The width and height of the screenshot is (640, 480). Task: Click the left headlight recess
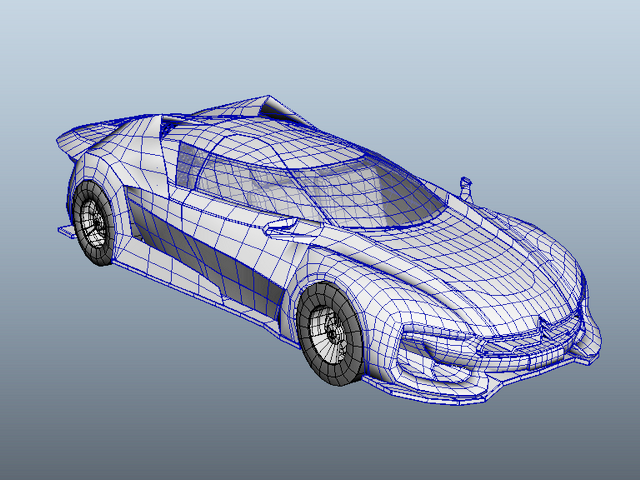click(x=437, y=347)
